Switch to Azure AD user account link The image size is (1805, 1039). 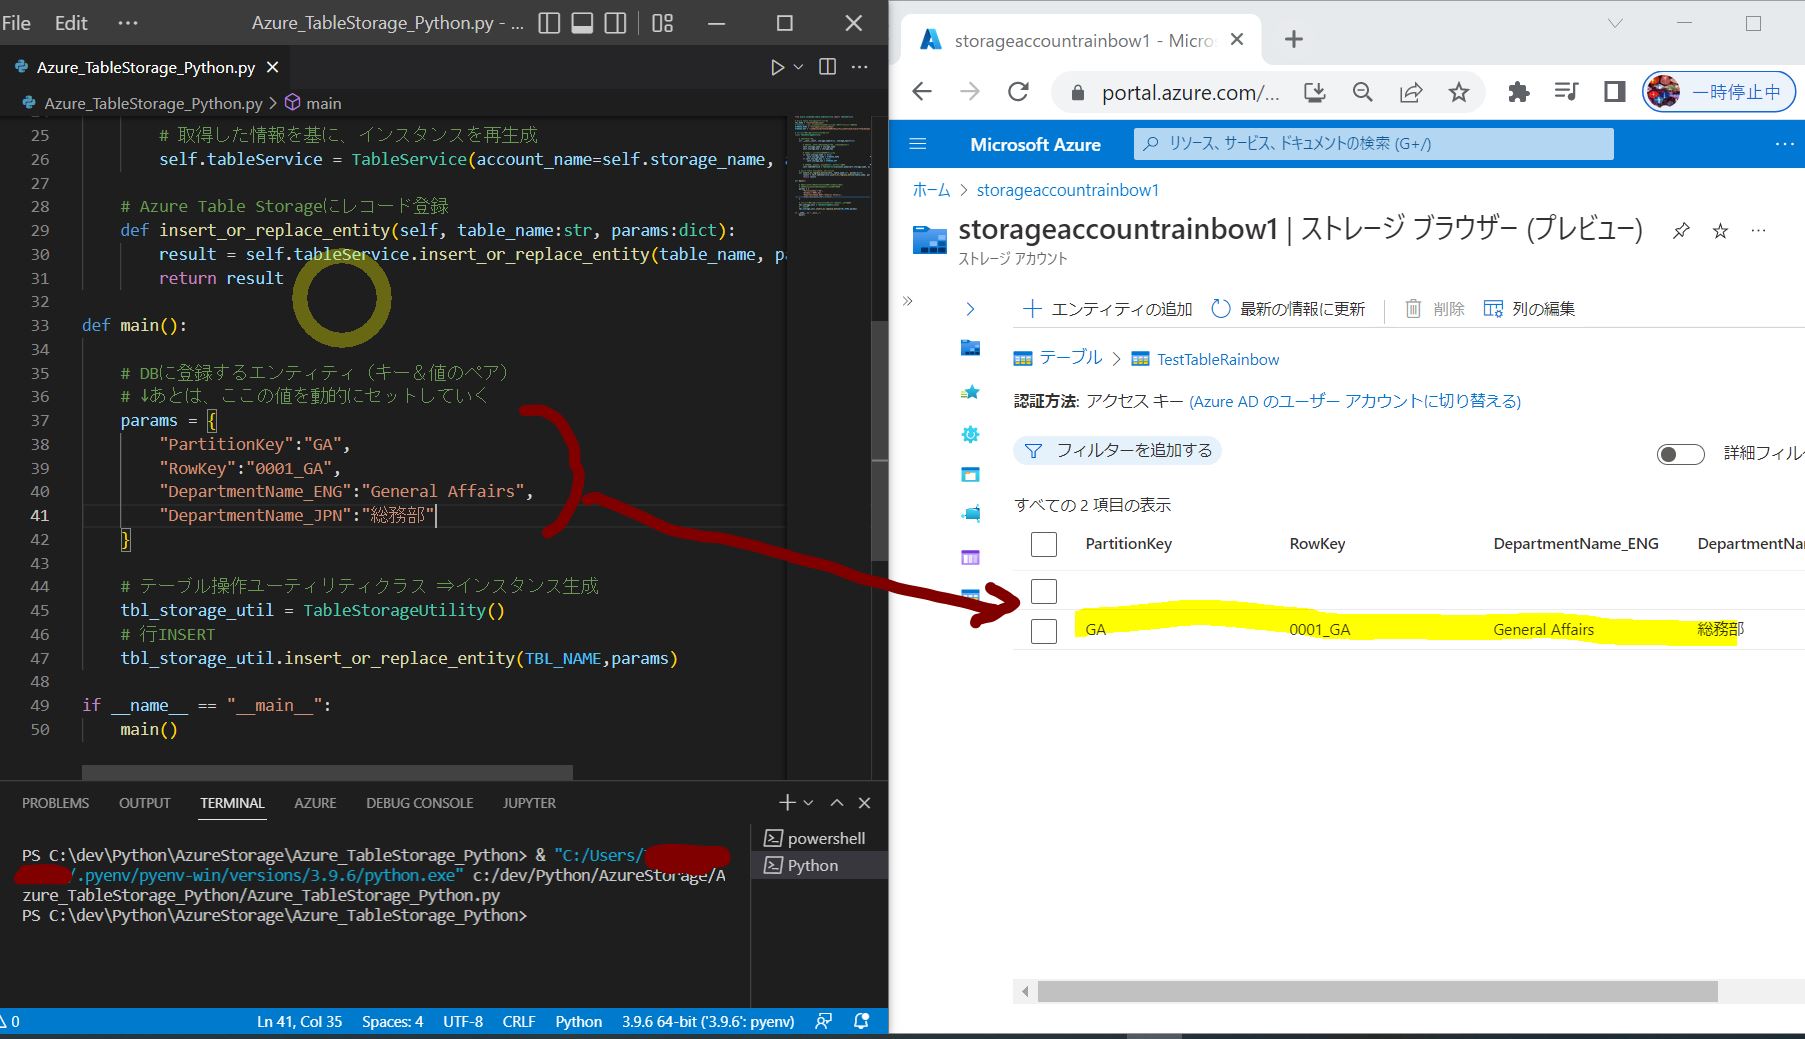coord(1355,401)
